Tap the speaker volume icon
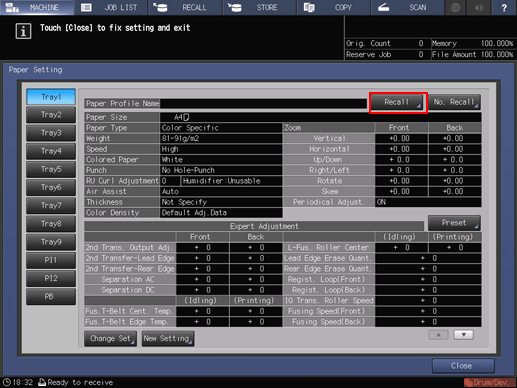Screen dimensions: 517x388 [x=479, y=7]
